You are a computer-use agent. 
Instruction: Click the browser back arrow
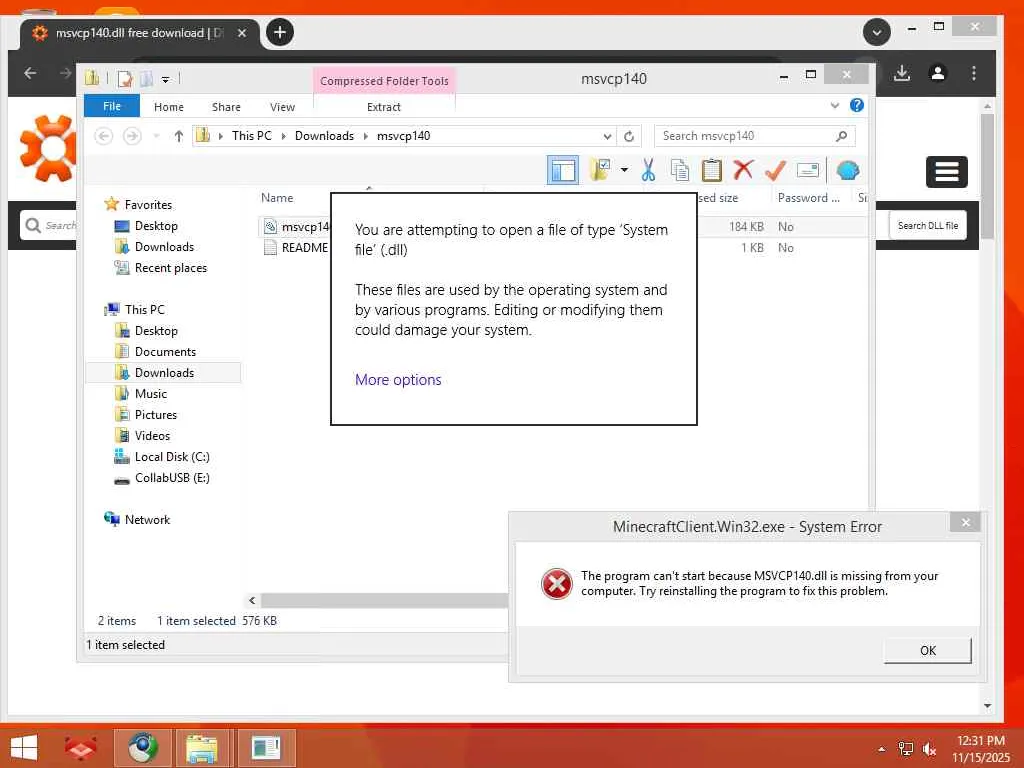click(x=30, y=73)
